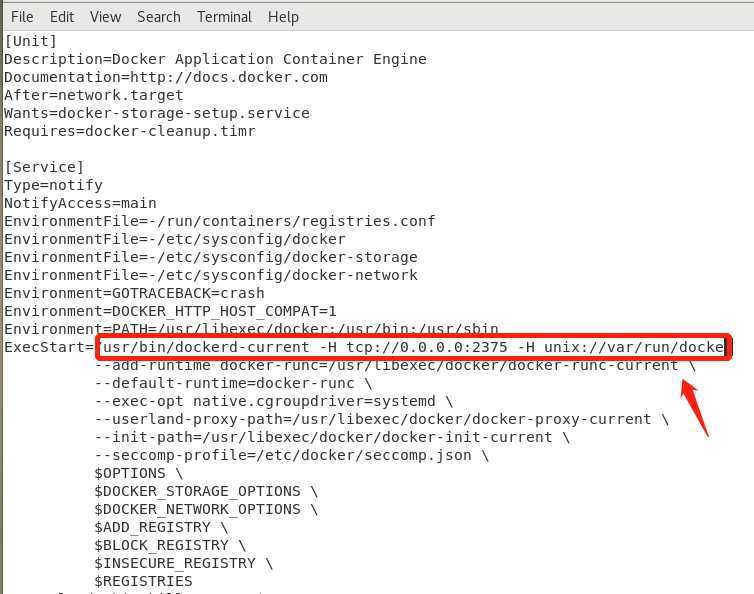The width and height of the screenshot is (754, 594).
Task: Click the $DOCKER_STORAGE_OPTIONS line
Action: pyautogui.click(x=206, y=492)
